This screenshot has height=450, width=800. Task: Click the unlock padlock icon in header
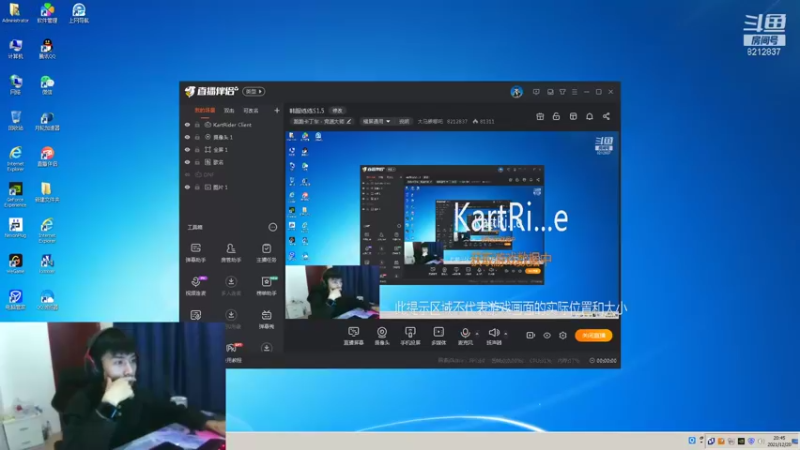pyautogui.click(x=556, y=116)
